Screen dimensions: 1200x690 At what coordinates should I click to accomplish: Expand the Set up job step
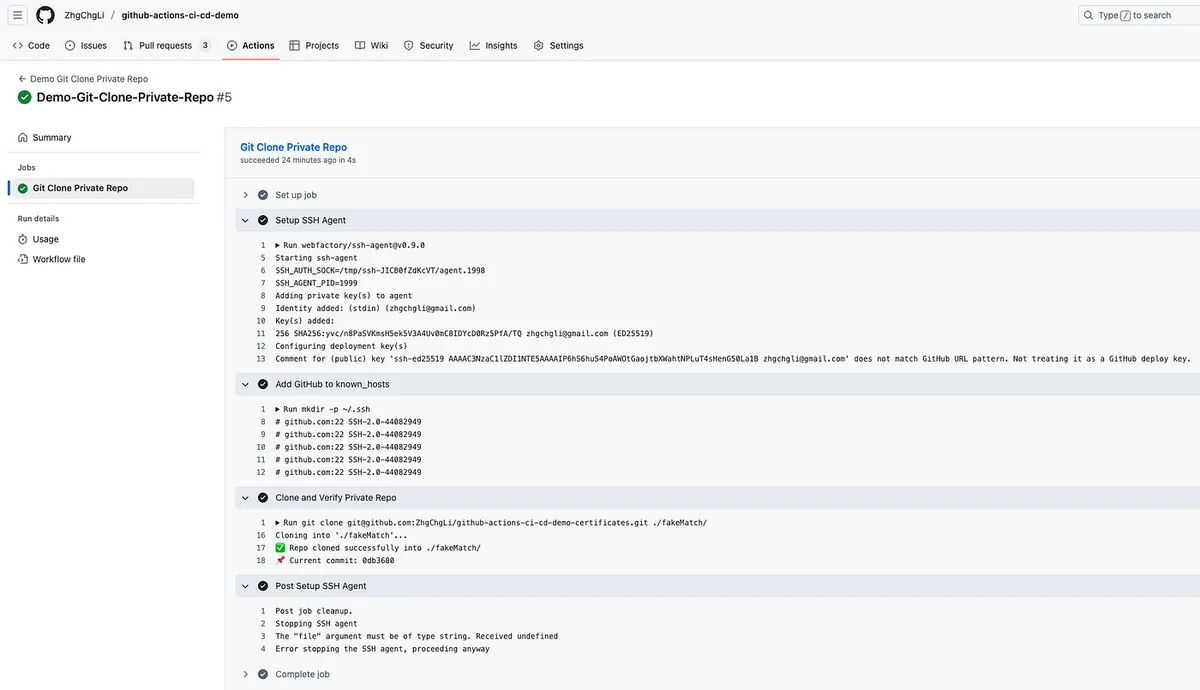[246, 195]
